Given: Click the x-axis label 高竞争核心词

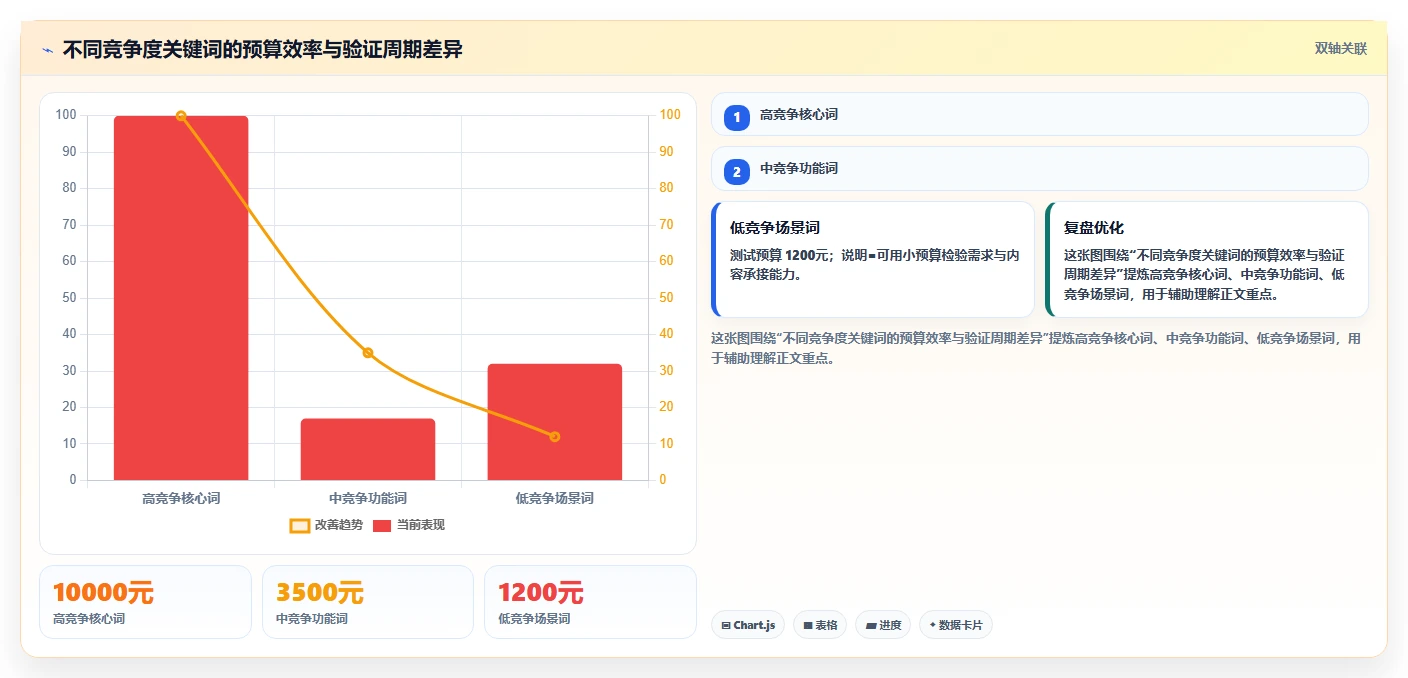Looking at the screenshot, I should point(181,498).
